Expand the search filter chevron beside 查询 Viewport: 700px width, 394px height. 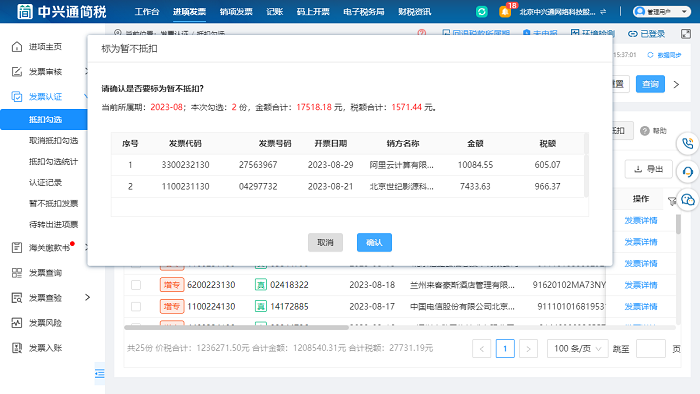point(676,84)
